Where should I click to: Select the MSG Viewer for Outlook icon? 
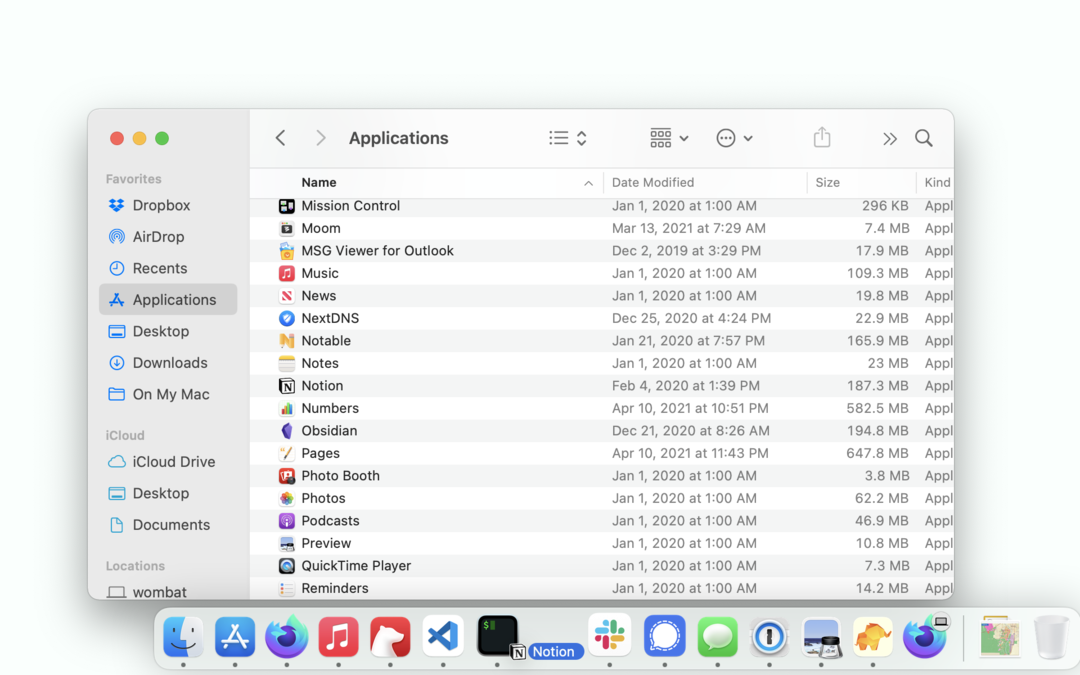tap(287, 251)
